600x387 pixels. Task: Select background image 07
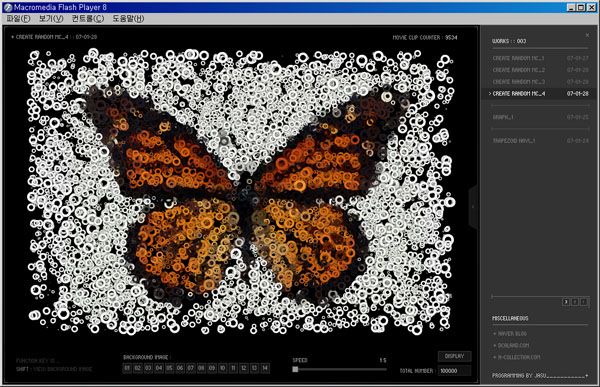pos(191,368)
